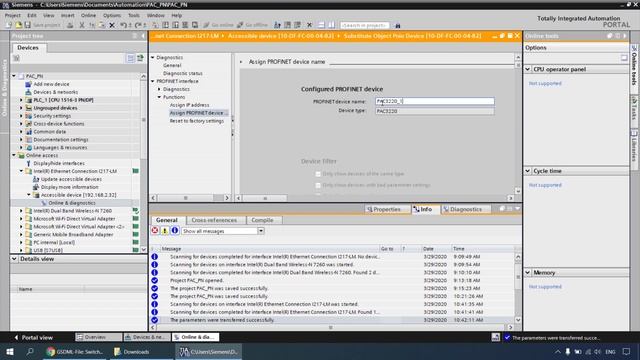Expand Intel Dual Band Wireless-N 7260 node
640x360 pixels.
click(x=21, y=211)
